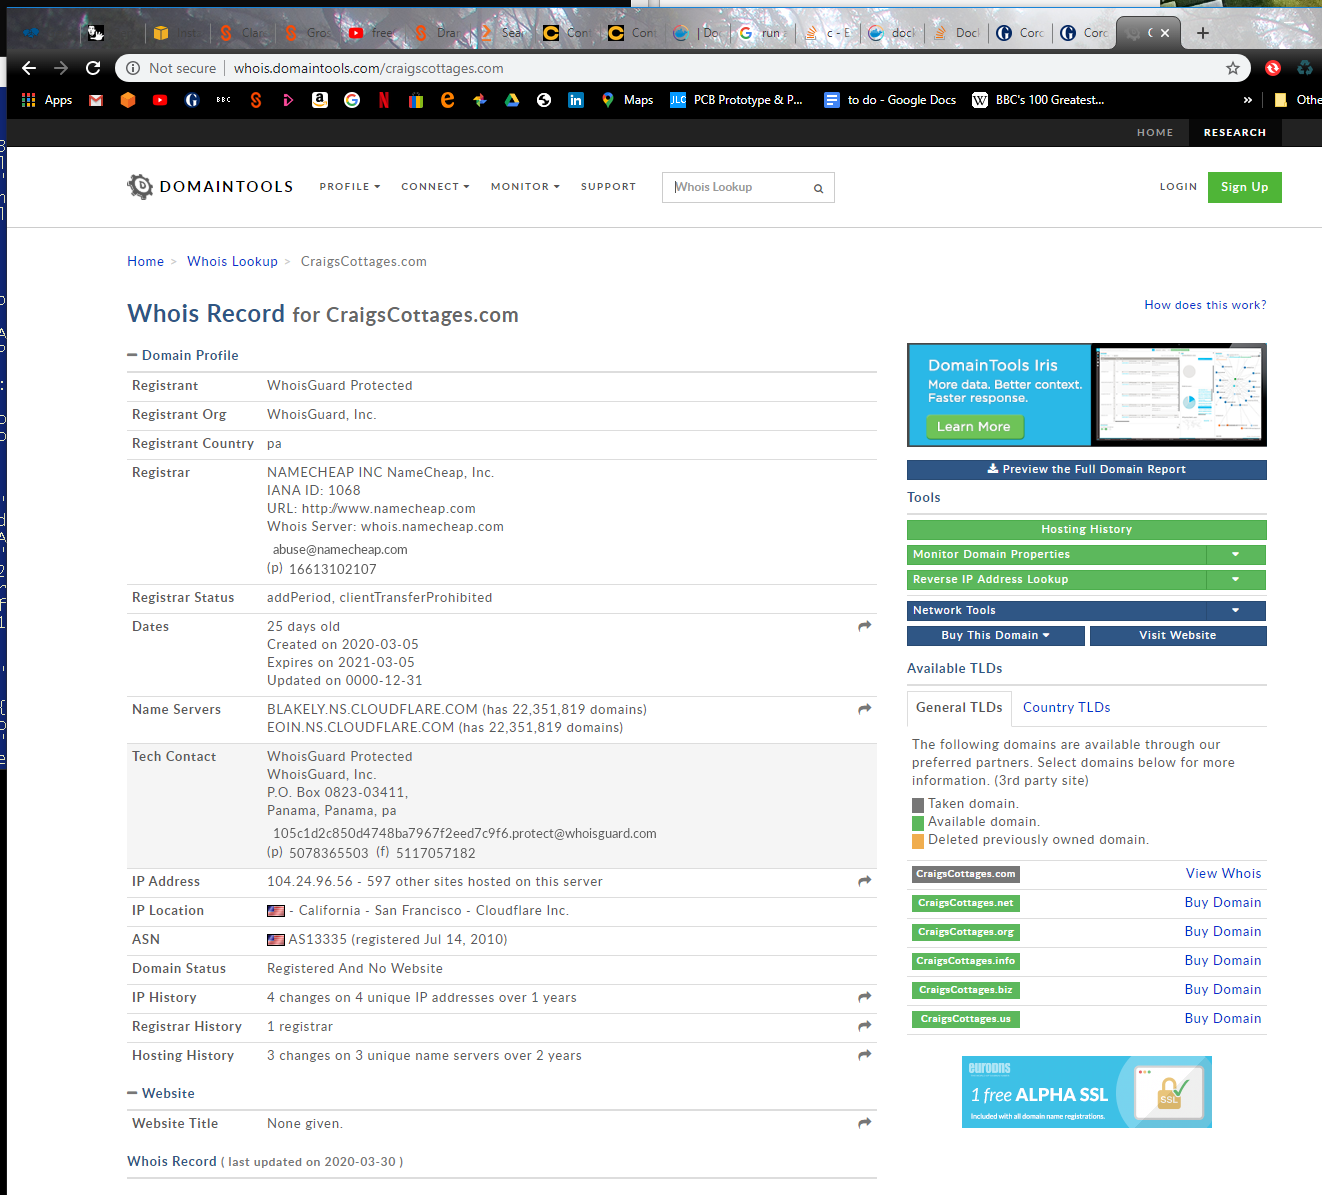This screenshot has width=1322, height=1195.
Task: Switch to the RESEARCH top tab
Action: pos(1235,132)
